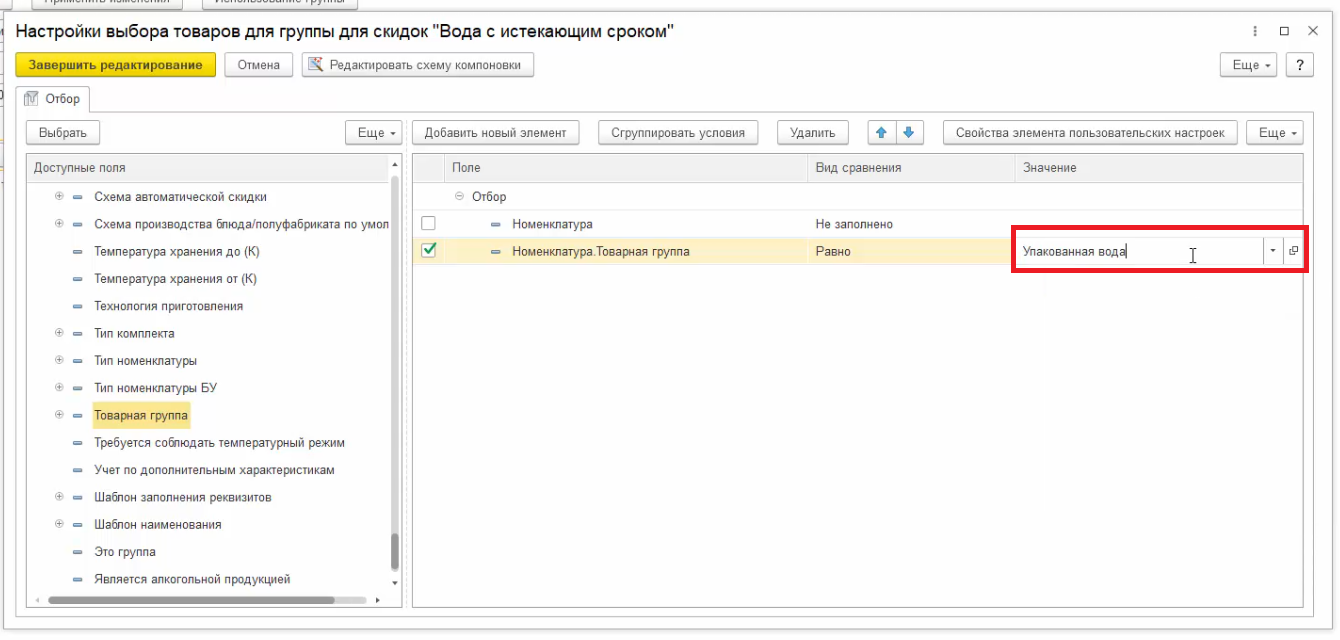The image size is (1340, 640).
Task: Click the horizontal scrollbar under available fields
Action: (x=190, y=601)
